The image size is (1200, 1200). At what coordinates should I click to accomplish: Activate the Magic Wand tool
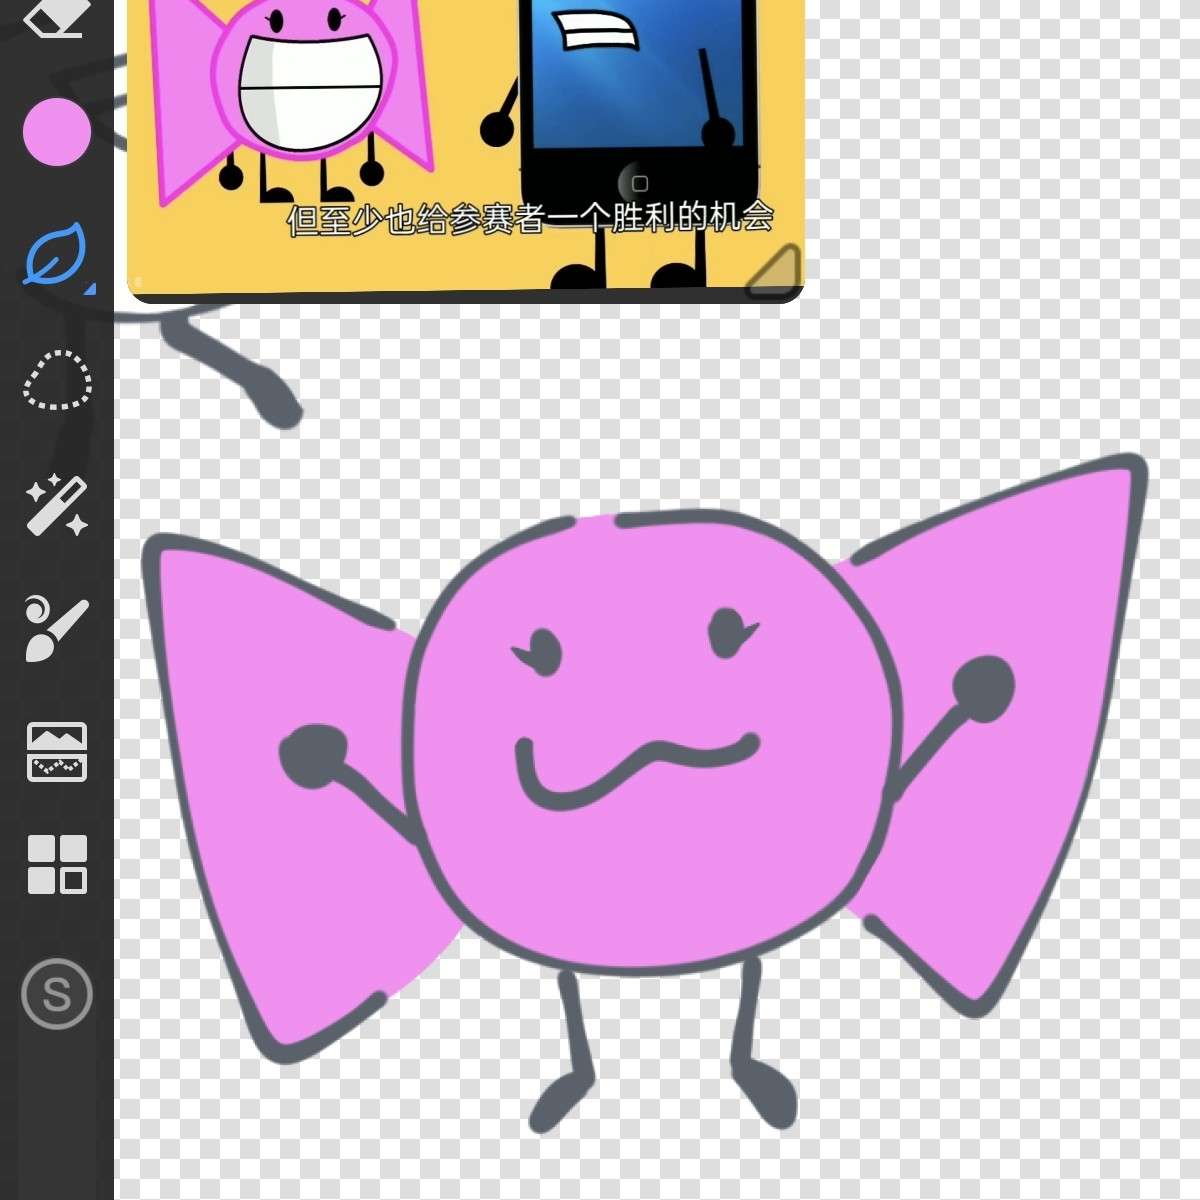pyautogui.click(x=57, y=505)
